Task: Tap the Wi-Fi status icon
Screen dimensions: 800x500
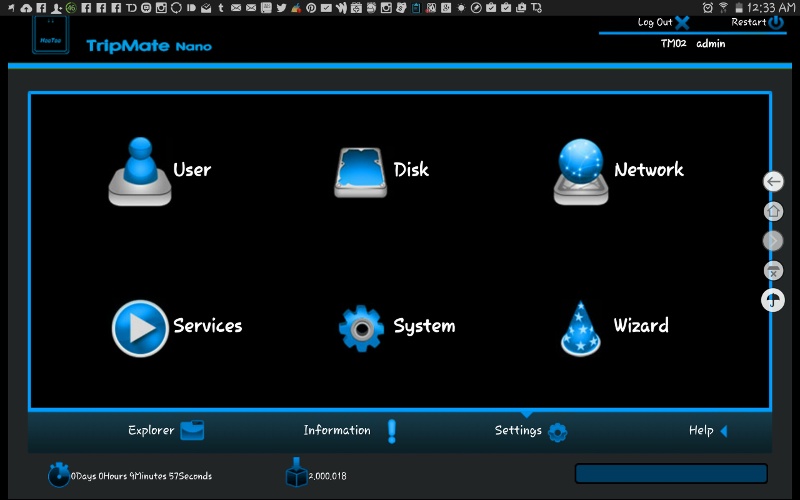Action: 723,8
